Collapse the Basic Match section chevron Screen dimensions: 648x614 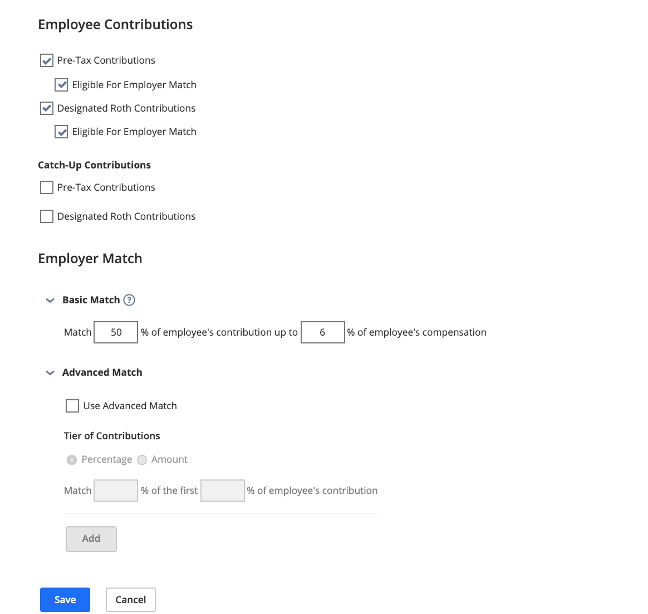click(x=50, y=300)
